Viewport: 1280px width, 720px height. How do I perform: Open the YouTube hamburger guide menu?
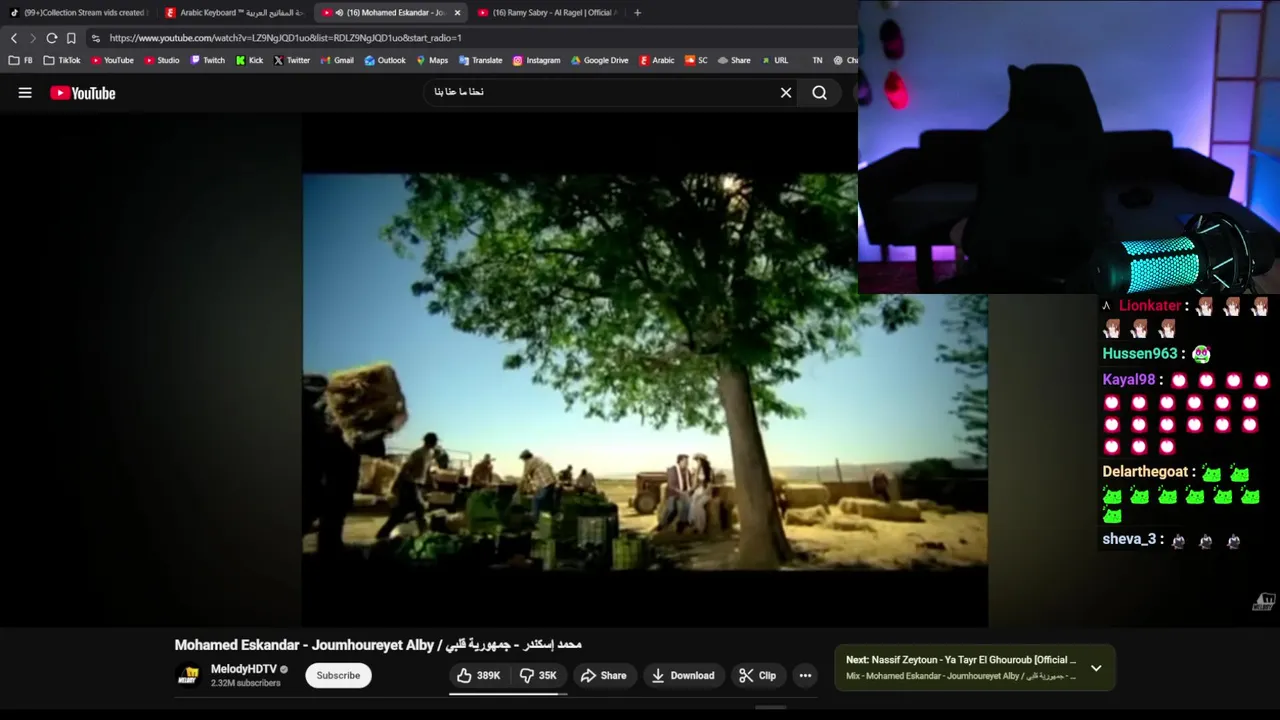point(25,93)
